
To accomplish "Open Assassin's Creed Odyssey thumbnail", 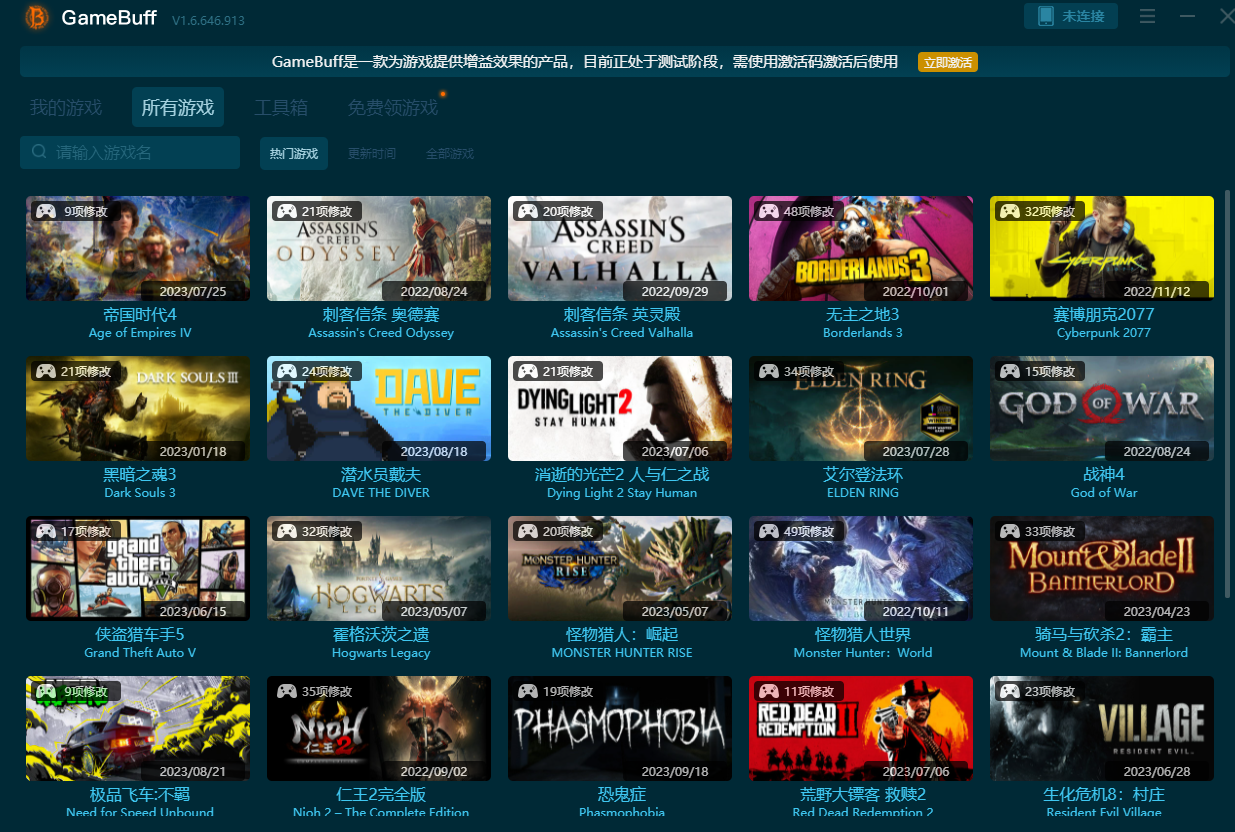I will [x=379, y=248].
